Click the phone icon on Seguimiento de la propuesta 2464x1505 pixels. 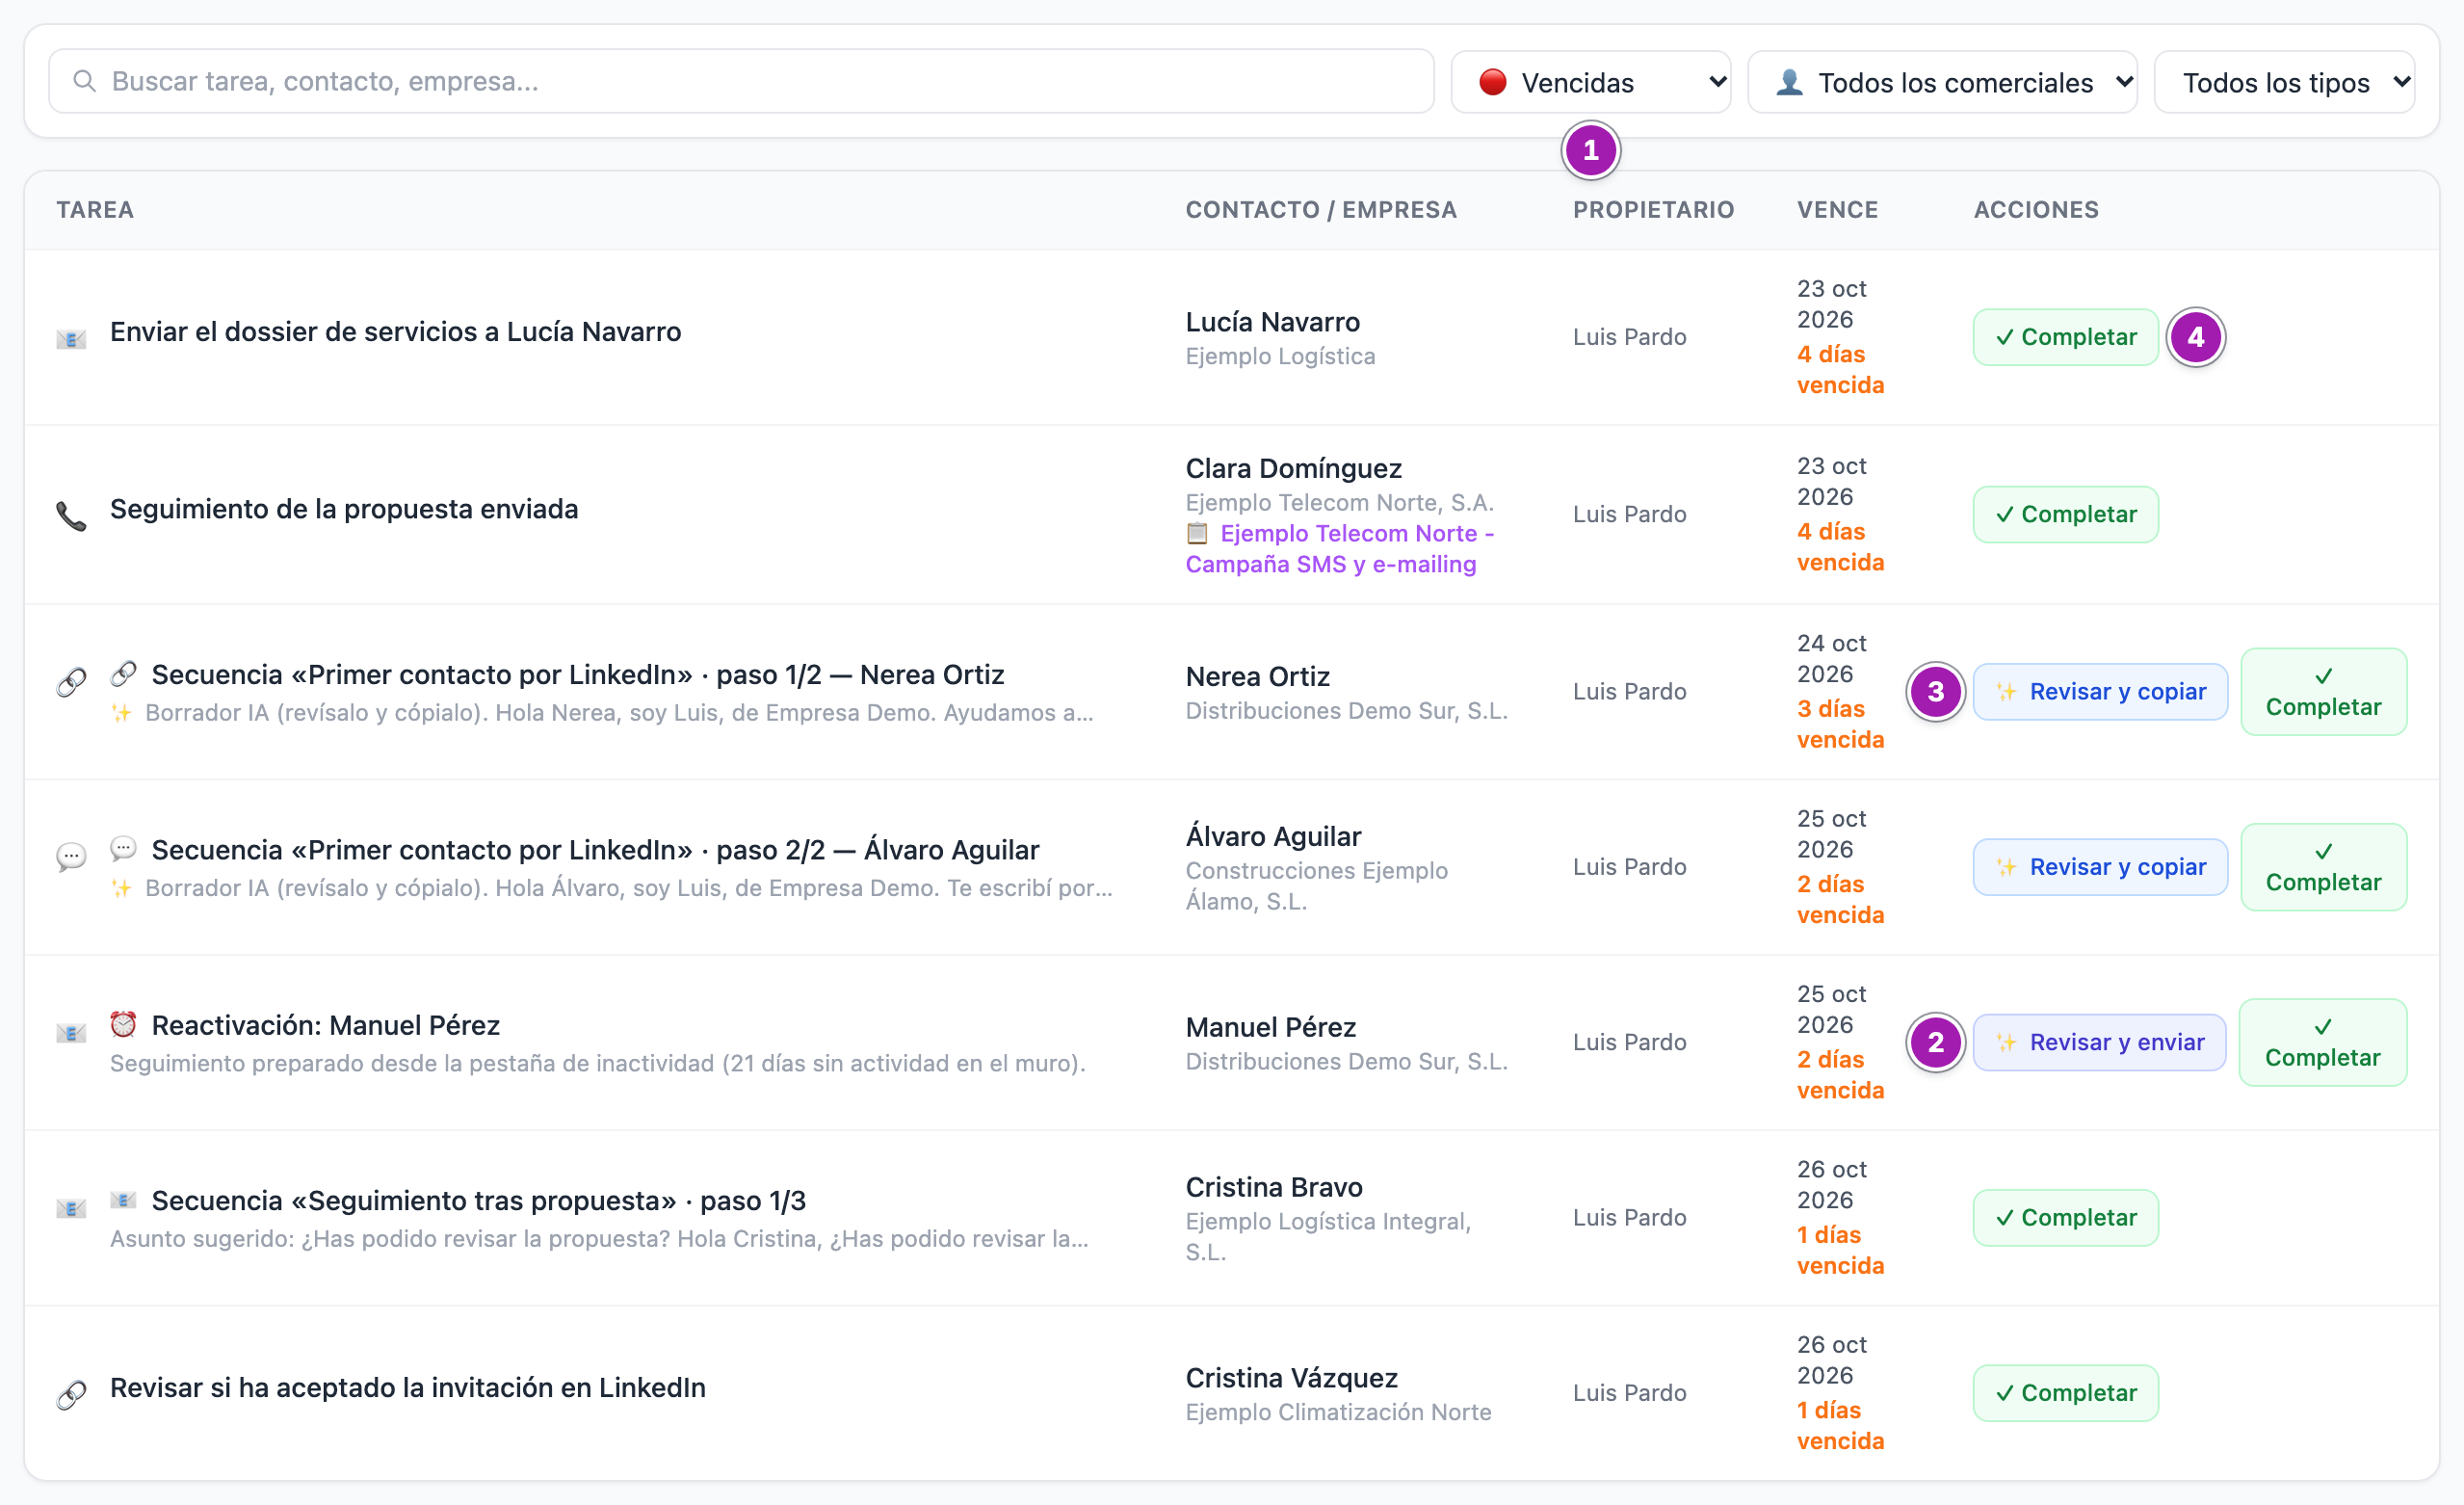point(71,515)
